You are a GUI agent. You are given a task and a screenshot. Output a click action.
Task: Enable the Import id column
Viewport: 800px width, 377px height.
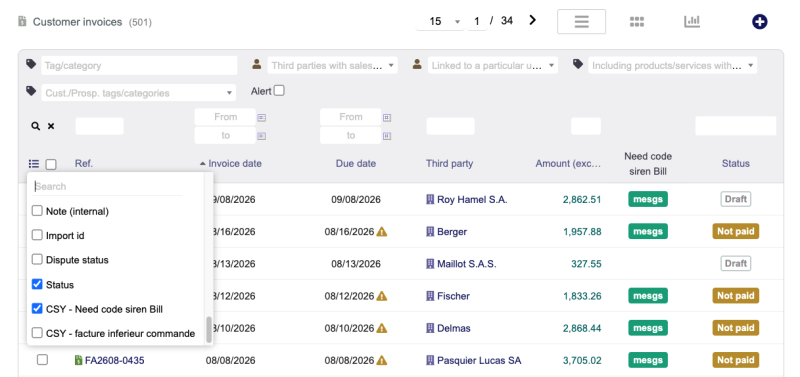point(37,235)
